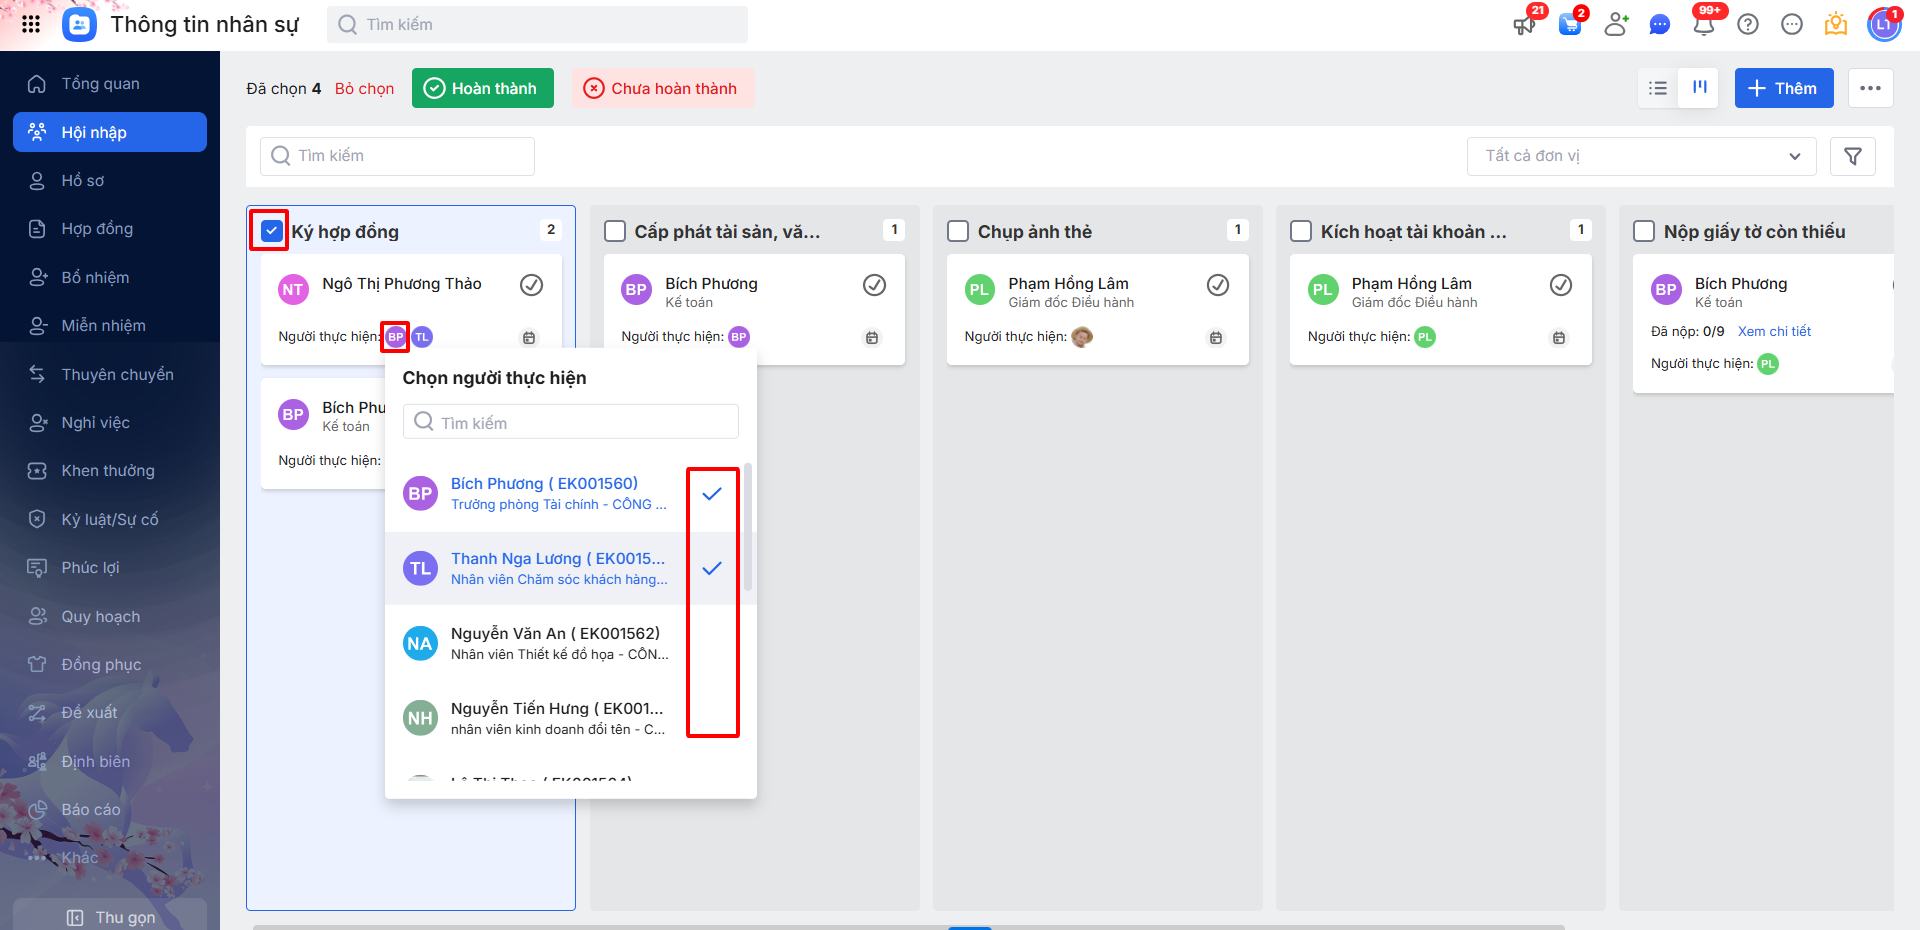
Task: Open Khen thưởng in sidebar
Action: [110, 471]
